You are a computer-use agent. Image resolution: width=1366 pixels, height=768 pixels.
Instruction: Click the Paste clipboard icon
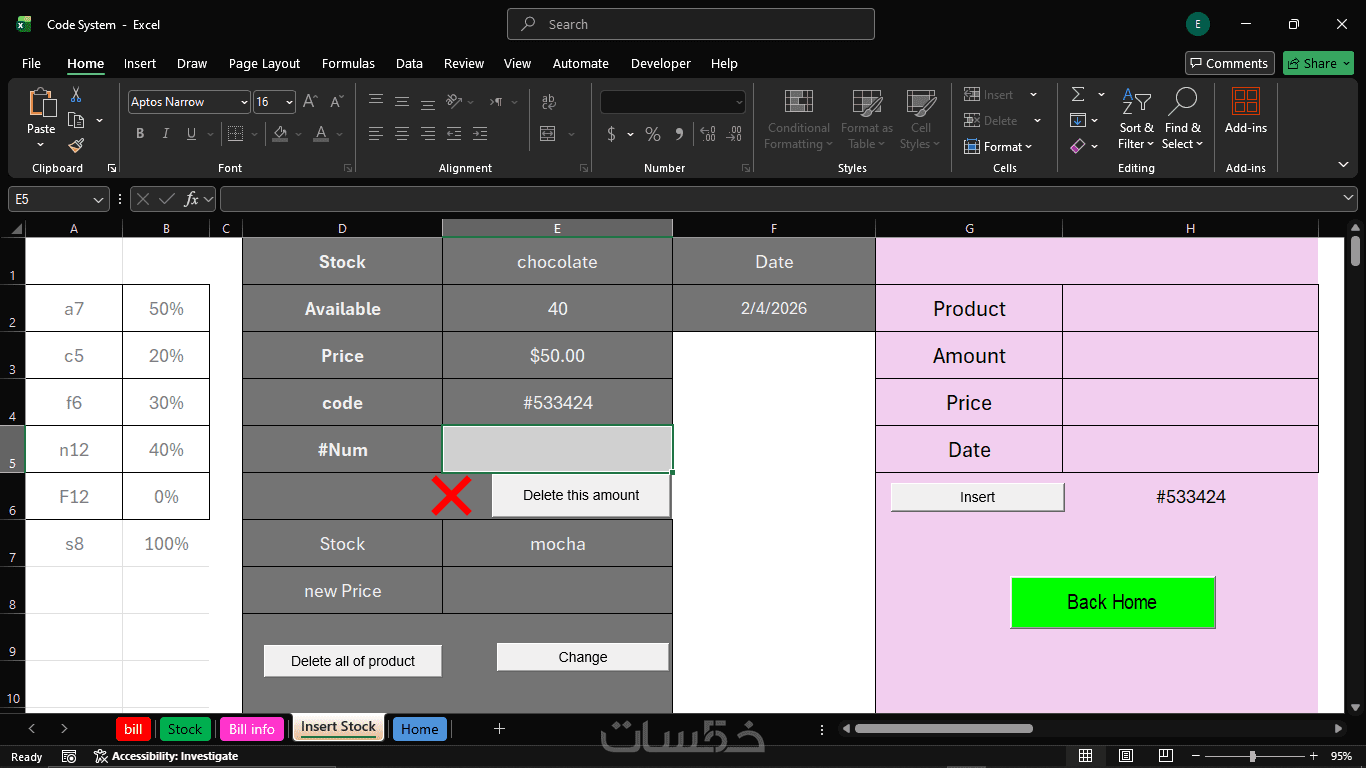pos(41,103)
